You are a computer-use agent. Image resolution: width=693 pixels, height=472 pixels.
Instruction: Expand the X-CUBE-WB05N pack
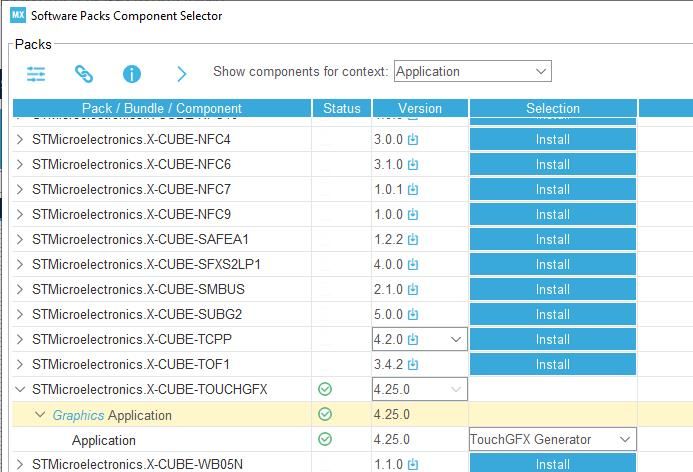point(19,464)
